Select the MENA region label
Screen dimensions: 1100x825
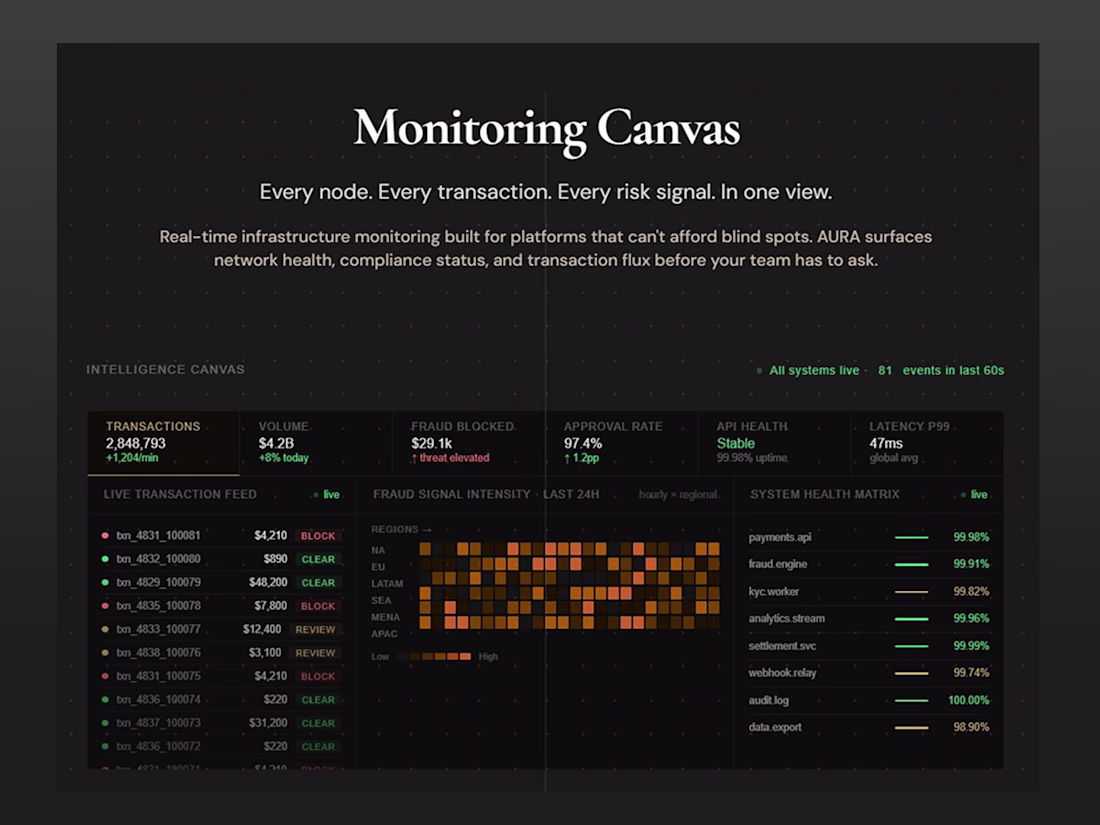pyautogui.click(x=385, y=617)
